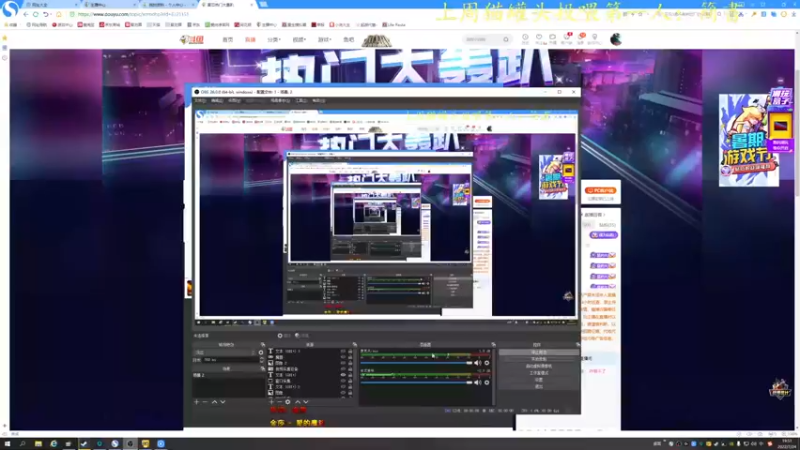Open Douyu games dropdown in site nav

pyautogui.click(x=324, y=39)
